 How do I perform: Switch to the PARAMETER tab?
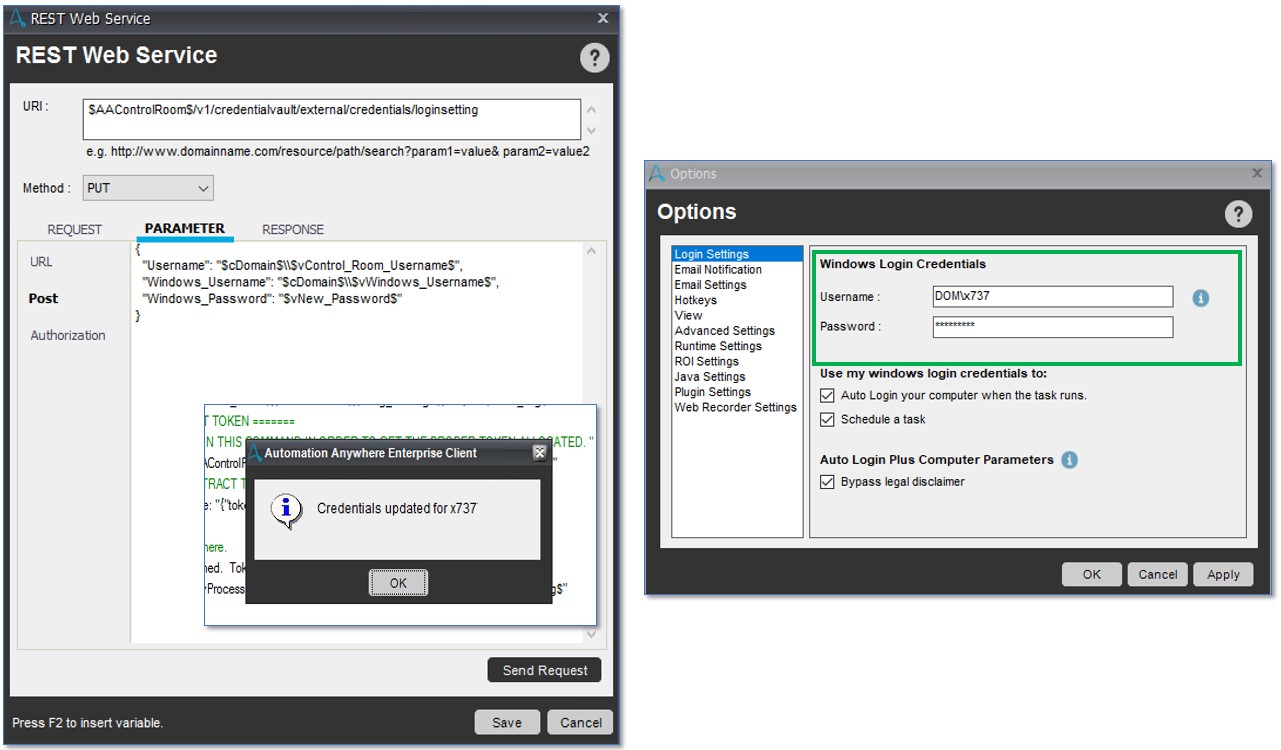[x=185, y=228]
